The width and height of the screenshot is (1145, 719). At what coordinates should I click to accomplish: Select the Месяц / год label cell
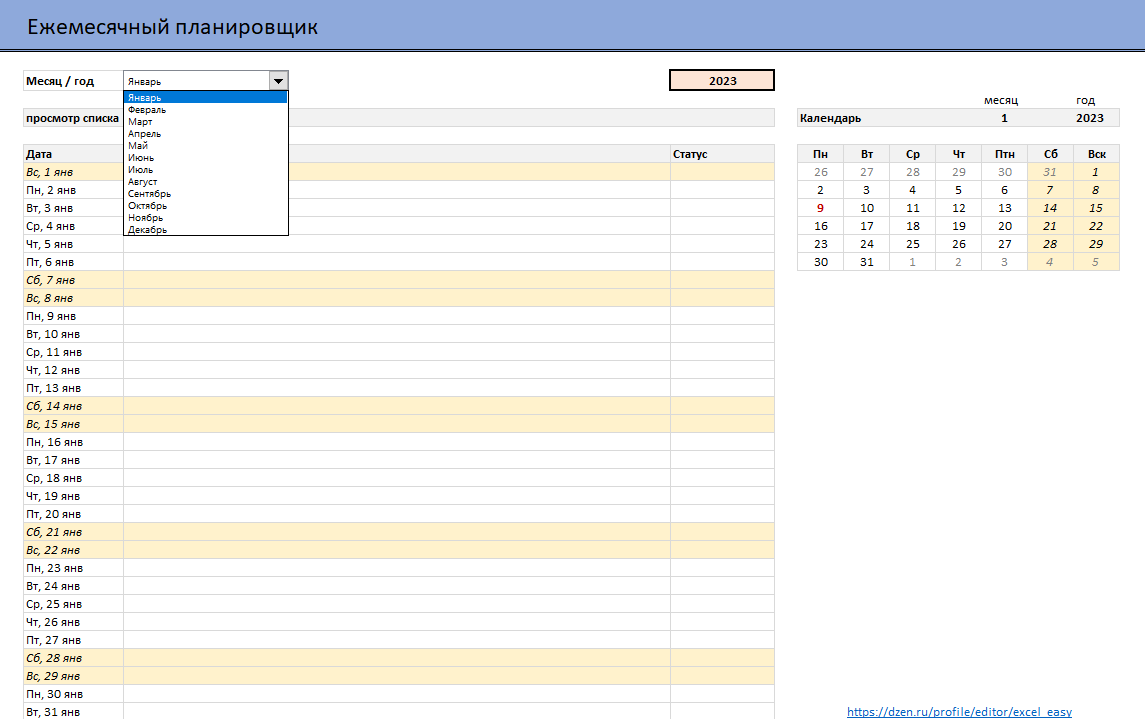click(73, 81)
